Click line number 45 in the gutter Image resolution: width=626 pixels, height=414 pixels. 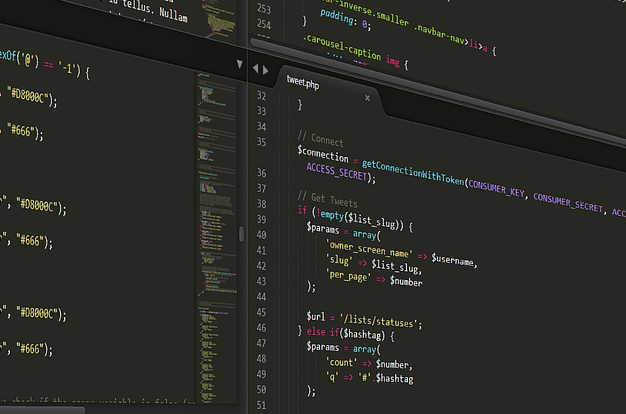point(262,312)
